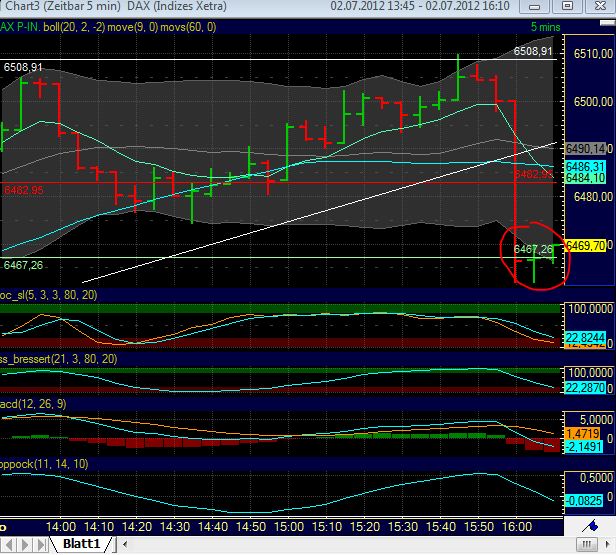Click the 14:30 time axis label
The image size is (616, 555).
(175, 527)
